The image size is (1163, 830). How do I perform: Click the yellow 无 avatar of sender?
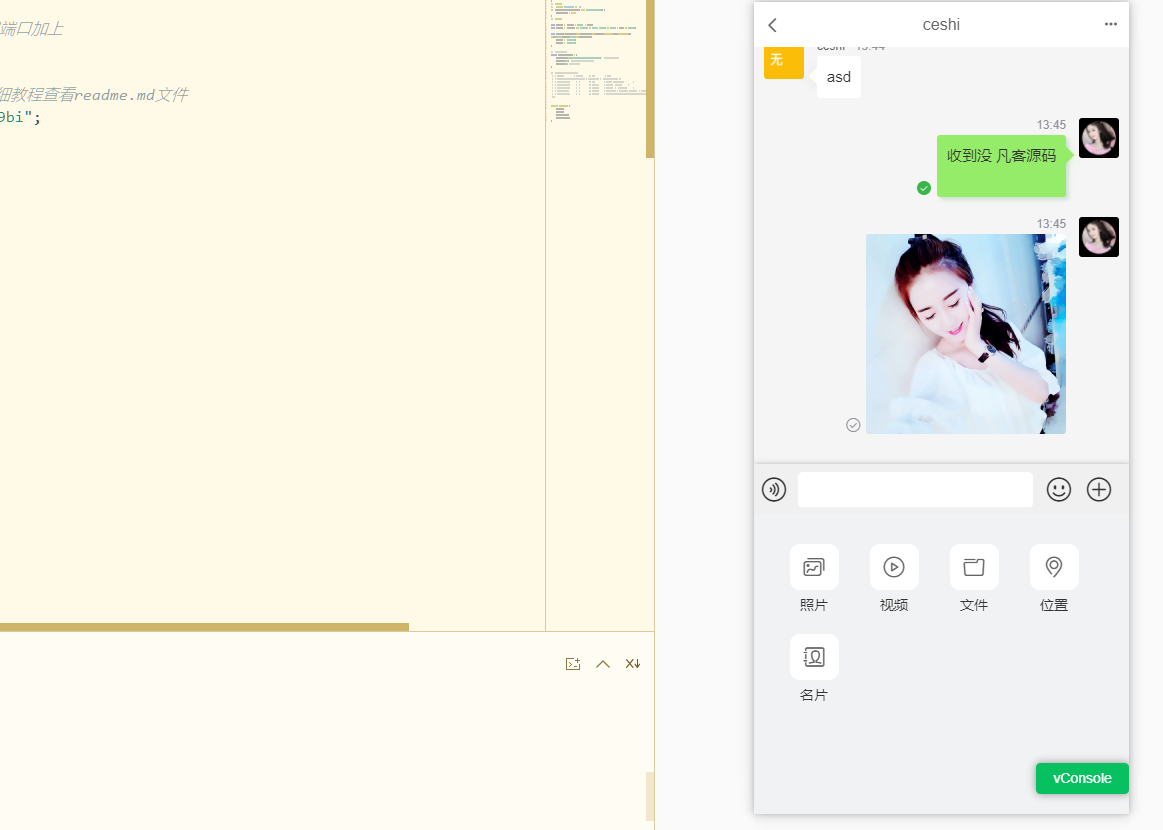784,62
